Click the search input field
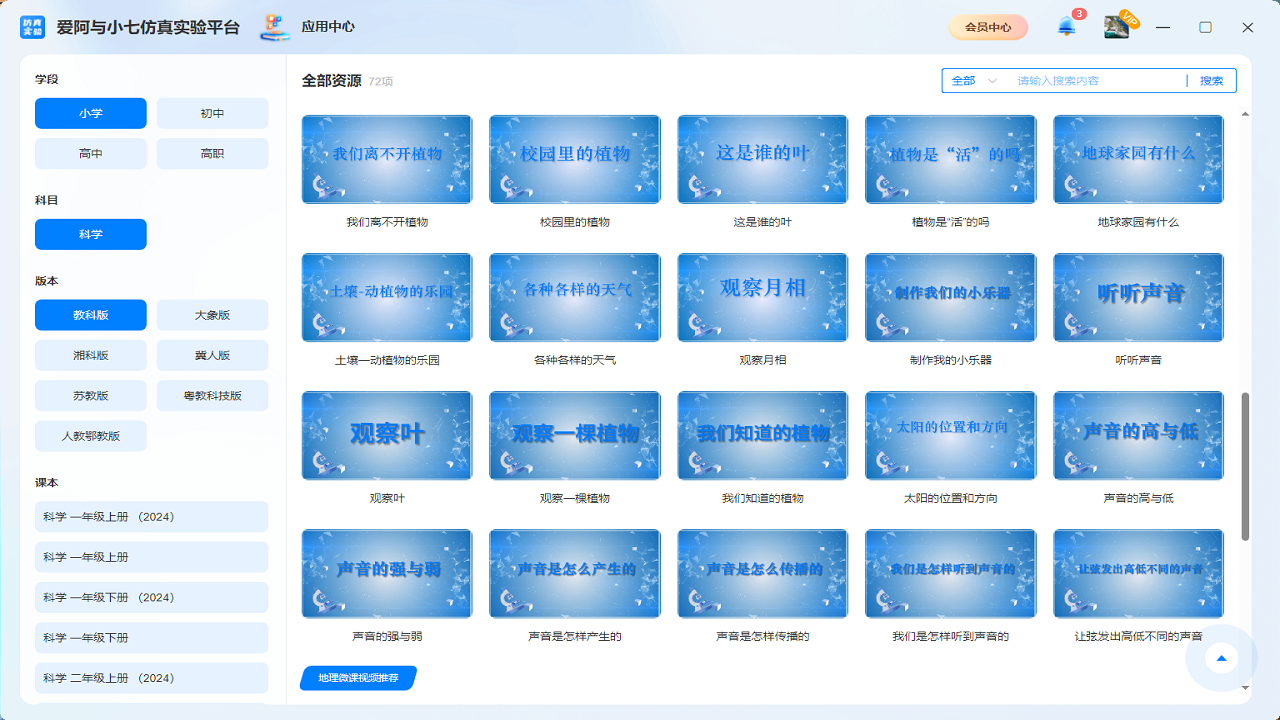 [x=1090, y=80]
